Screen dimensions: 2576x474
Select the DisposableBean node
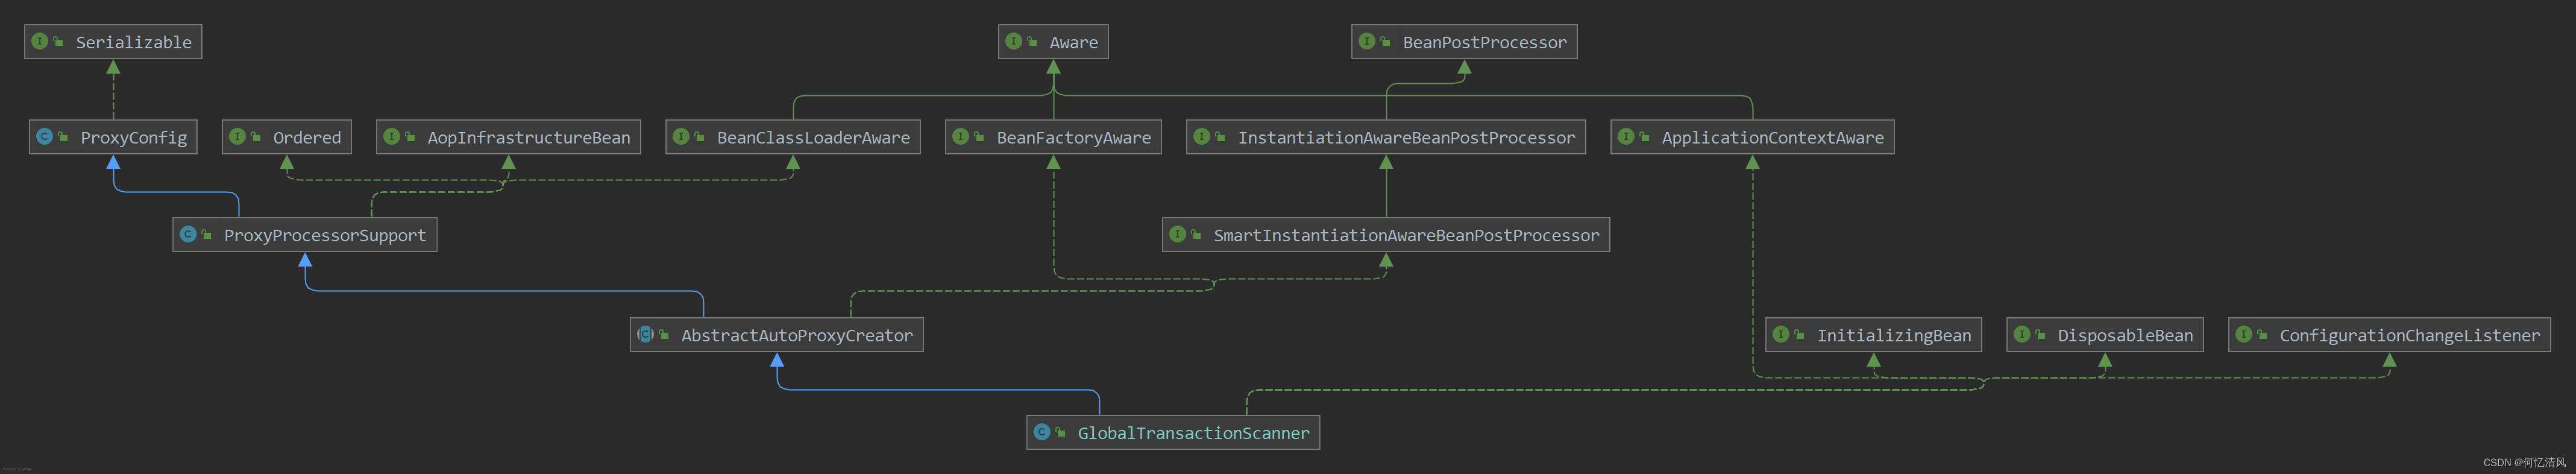2105,335
